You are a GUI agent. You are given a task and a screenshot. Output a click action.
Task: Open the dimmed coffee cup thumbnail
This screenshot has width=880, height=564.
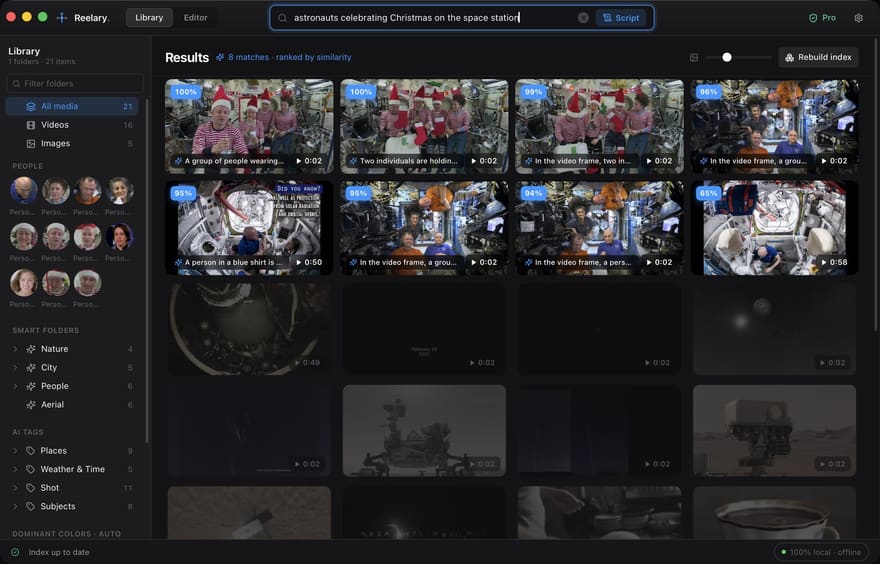click(774, 513)
